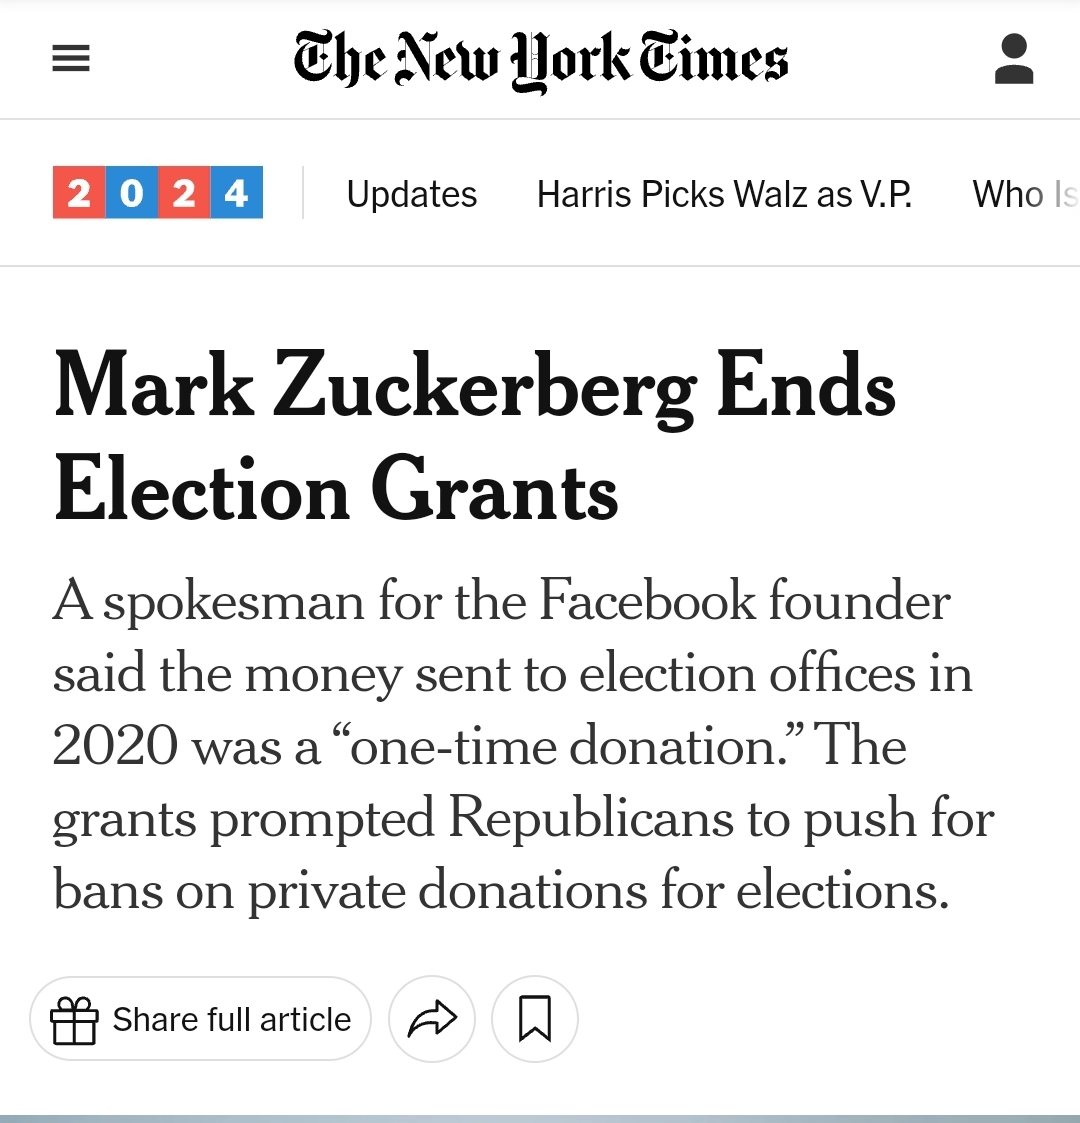Click the curved share arrow icon
Viewport: 1080px width, 1123px height.
tap(432, 1019)
